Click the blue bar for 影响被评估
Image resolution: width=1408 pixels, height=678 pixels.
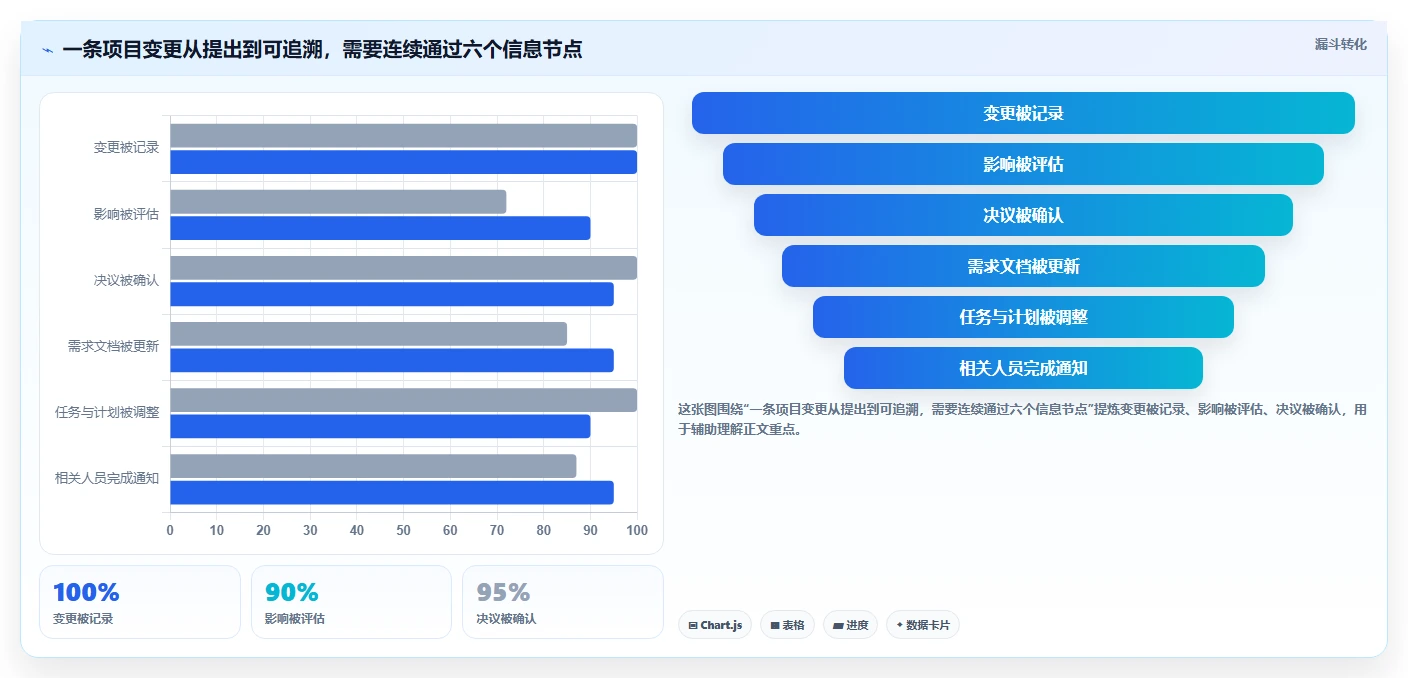pyautogui.click(x=380, y=228)
